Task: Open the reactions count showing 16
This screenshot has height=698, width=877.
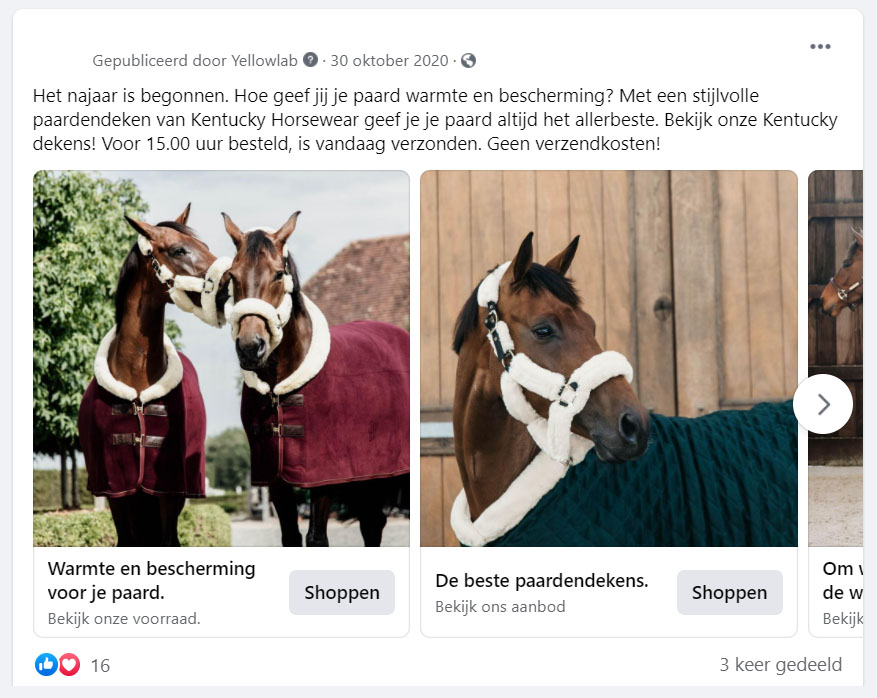Action: [100, 666]
